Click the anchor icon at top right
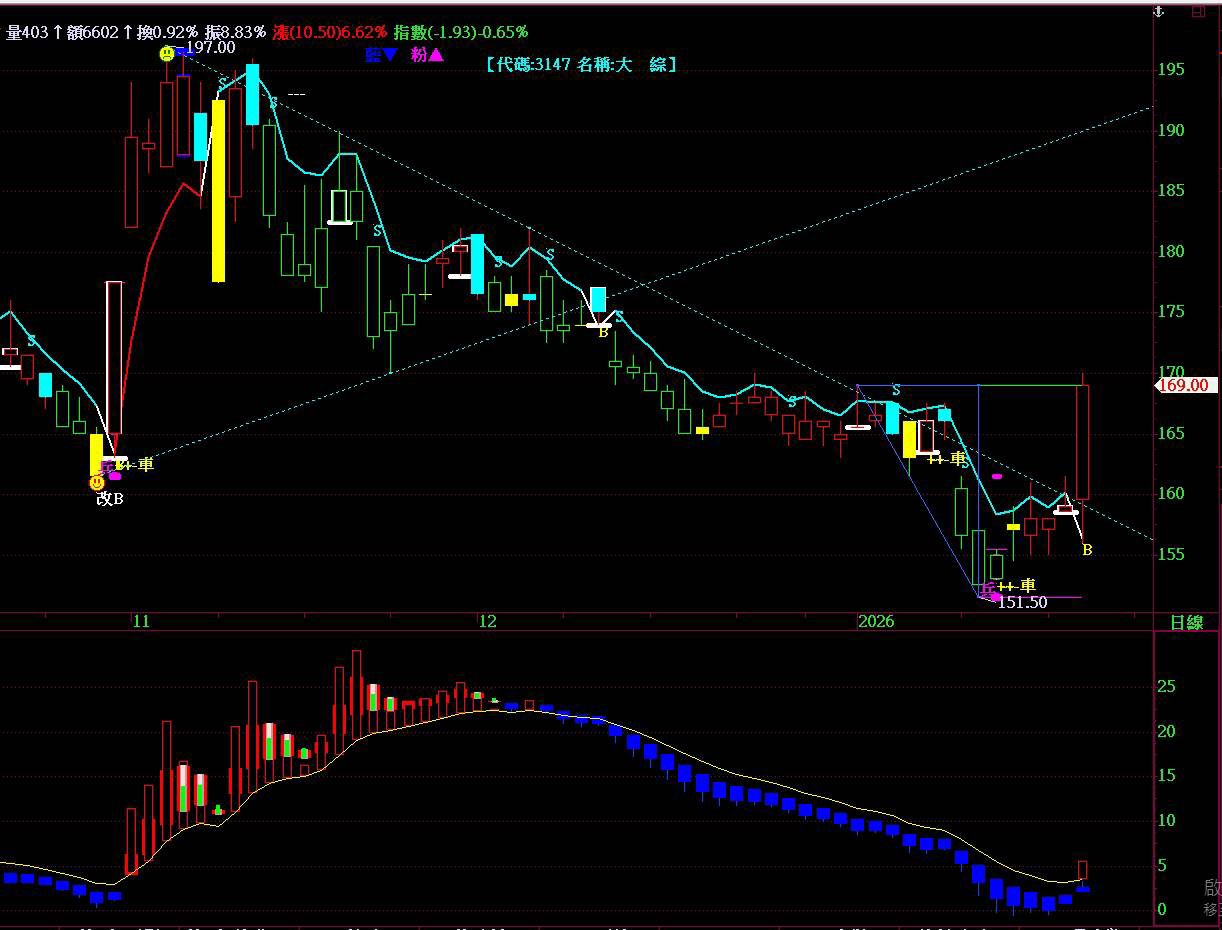 click(1160, 12)
